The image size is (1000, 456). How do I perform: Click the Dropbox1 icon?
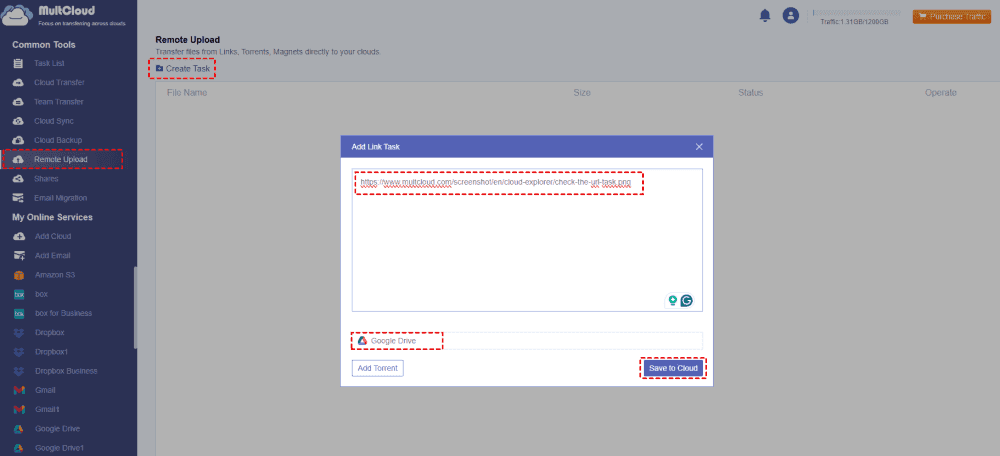19,352
